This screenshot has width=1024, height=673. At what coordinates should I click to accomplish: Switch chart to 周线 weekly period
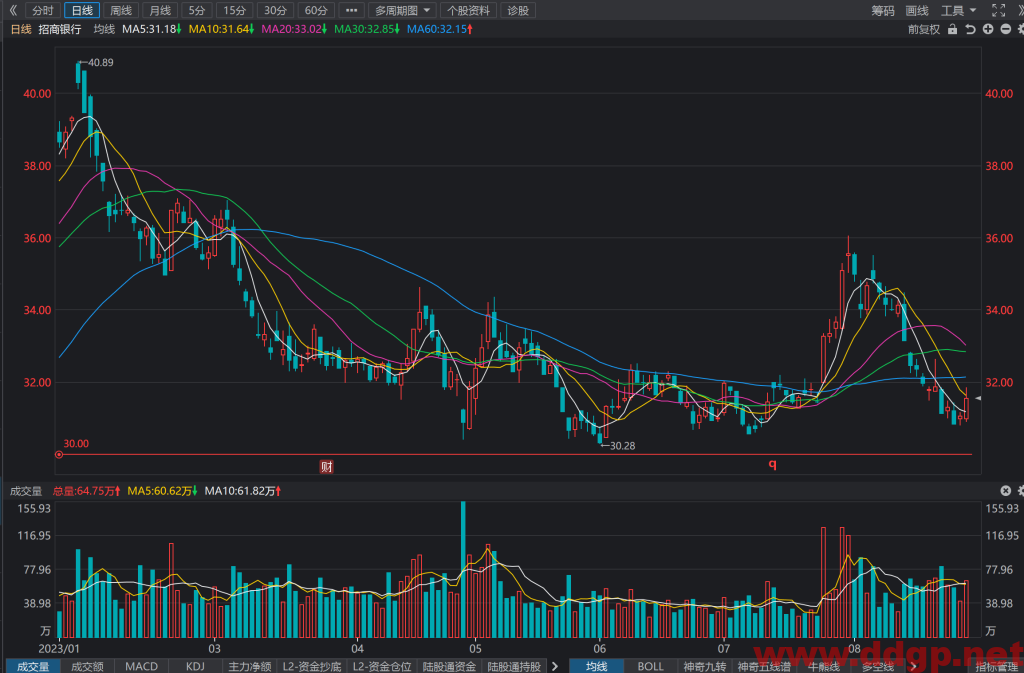pos(121,10)
